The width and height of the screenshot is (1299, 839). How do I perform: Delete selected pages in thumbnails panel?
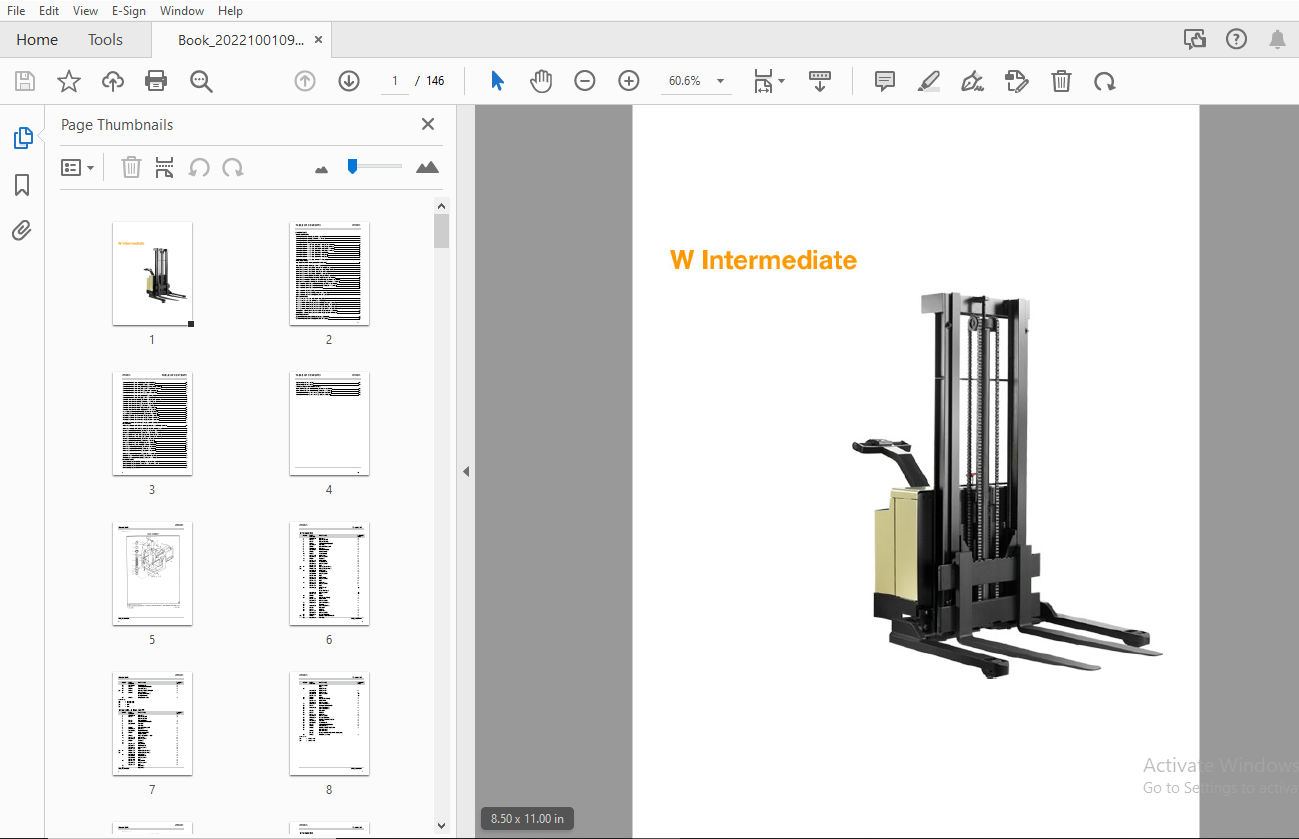[131, 167]
